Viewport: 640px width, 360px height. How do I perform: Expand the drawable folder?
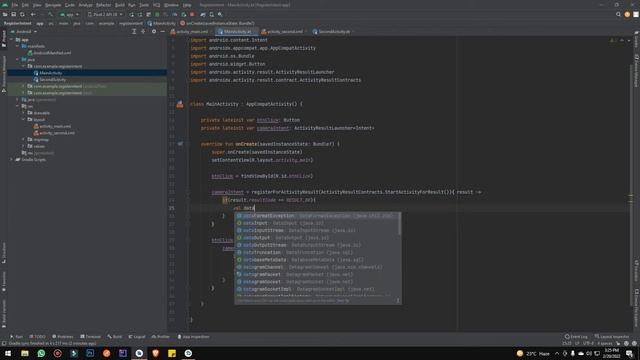[x=23, y=113]
